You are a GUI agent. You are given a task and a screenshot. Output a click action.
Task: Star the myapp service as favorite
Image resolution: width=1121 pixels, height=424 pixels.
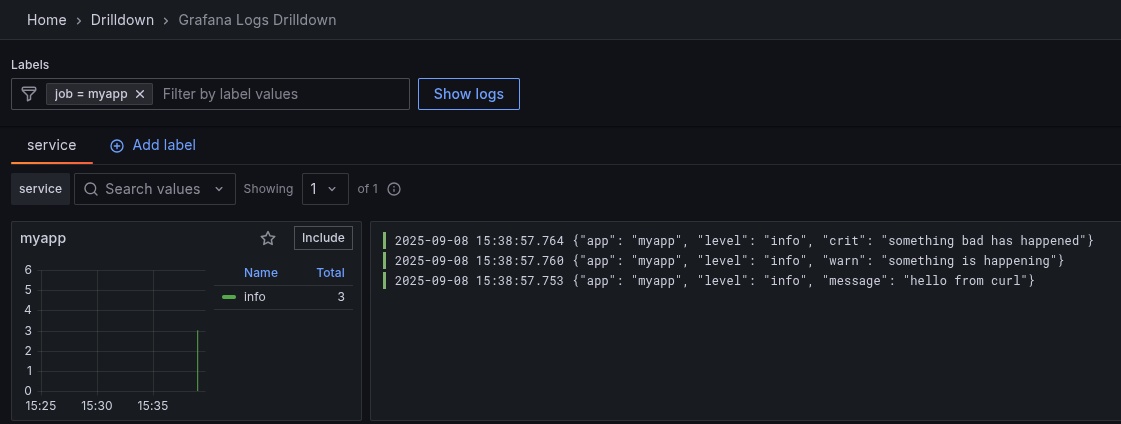pyautogui.click(x=268, y=238)
